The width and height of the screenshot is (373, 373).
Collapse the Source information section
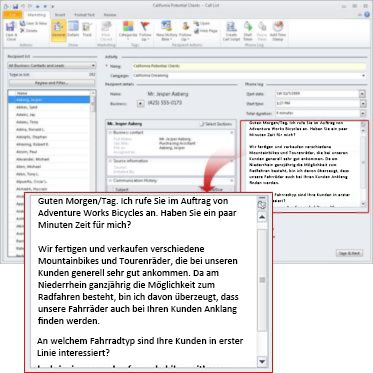pyautogui.click(x=232, y=161)
